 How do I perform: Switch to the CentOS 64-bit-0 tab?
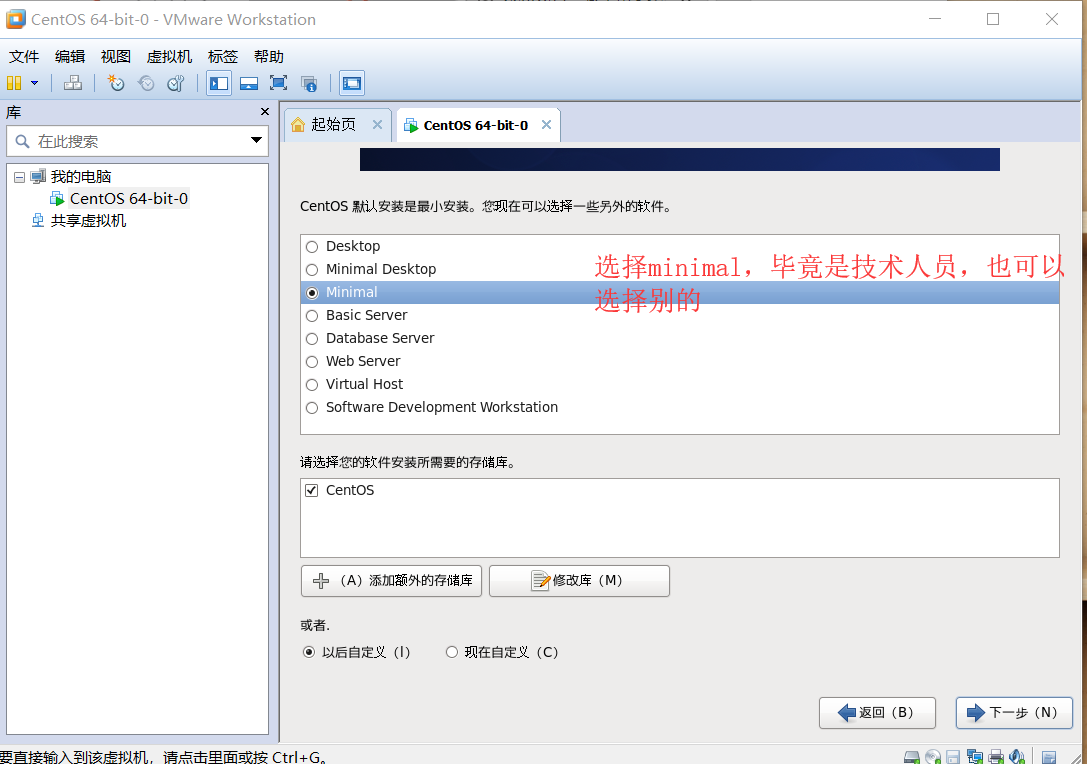pyautogui.click(x=478, y=125)
